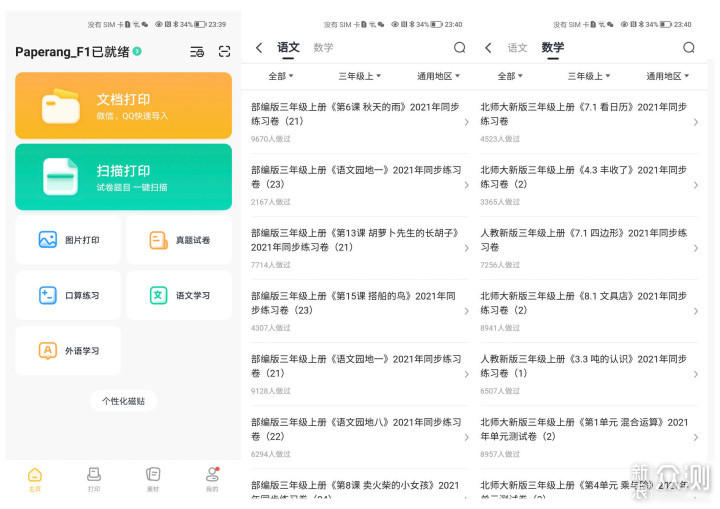Image resolution: width=720 pixels, height=509 pixels.
Task: Open 《语文园地一》 练习卷（23） item
Action: point(360,185)
